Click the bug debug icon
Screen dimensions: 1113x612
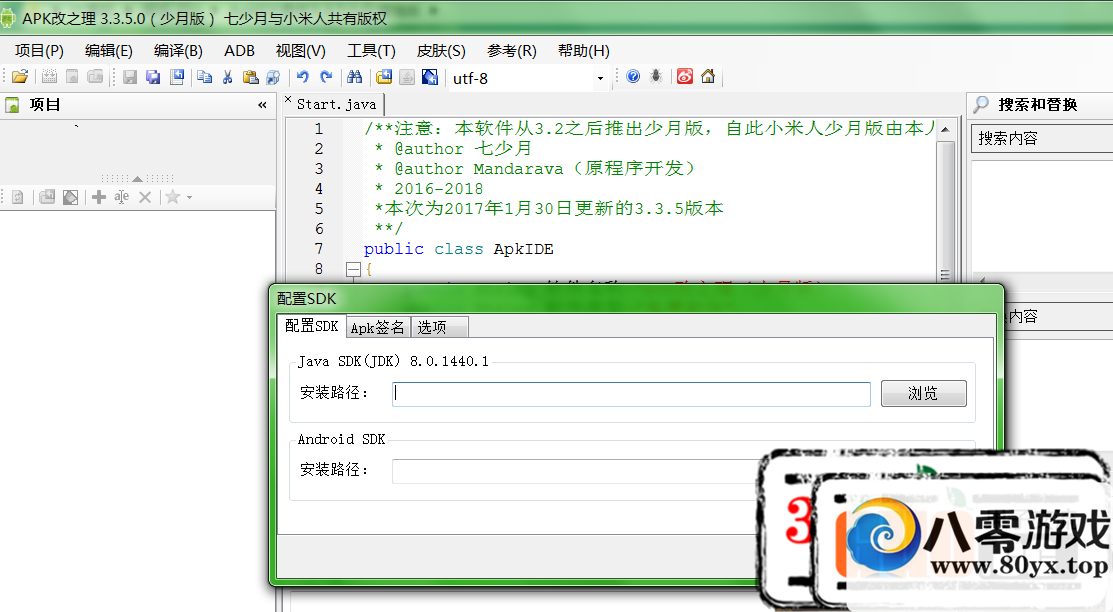point(656,77)
